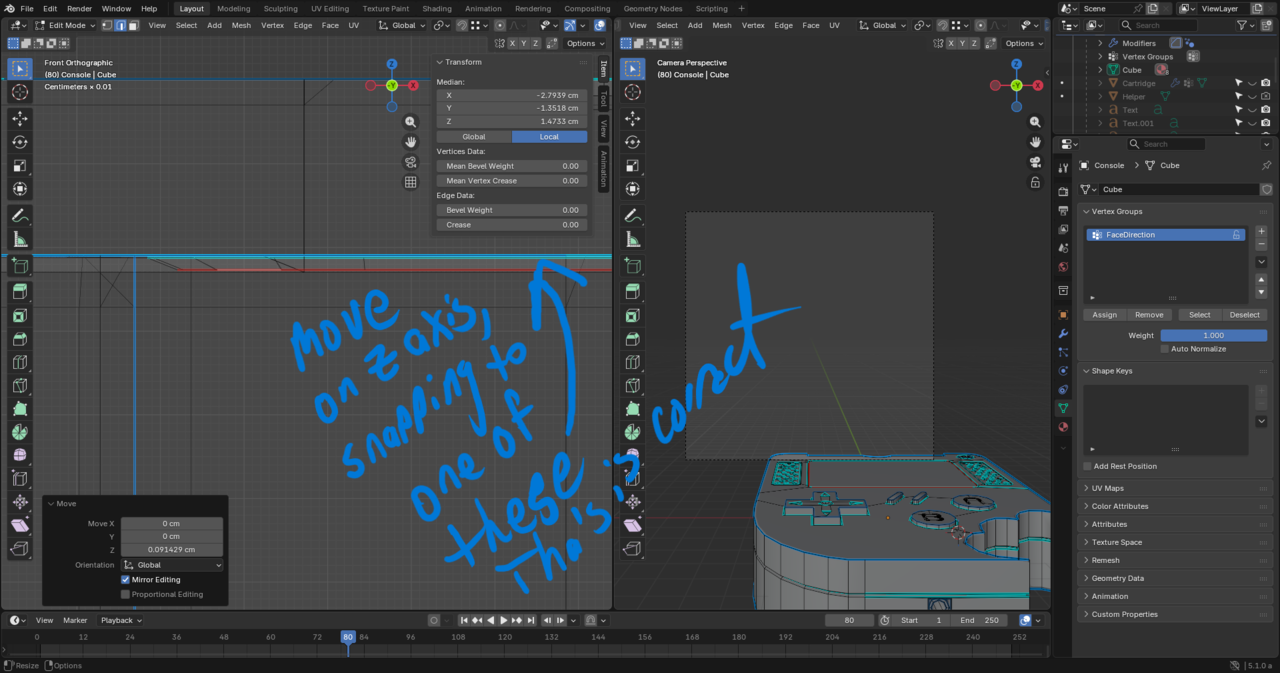Choose the Annotate pencil tool in left viewport
Viewport: 1280px width, 673px height.
pyautogui.click(x=20, y=216)
